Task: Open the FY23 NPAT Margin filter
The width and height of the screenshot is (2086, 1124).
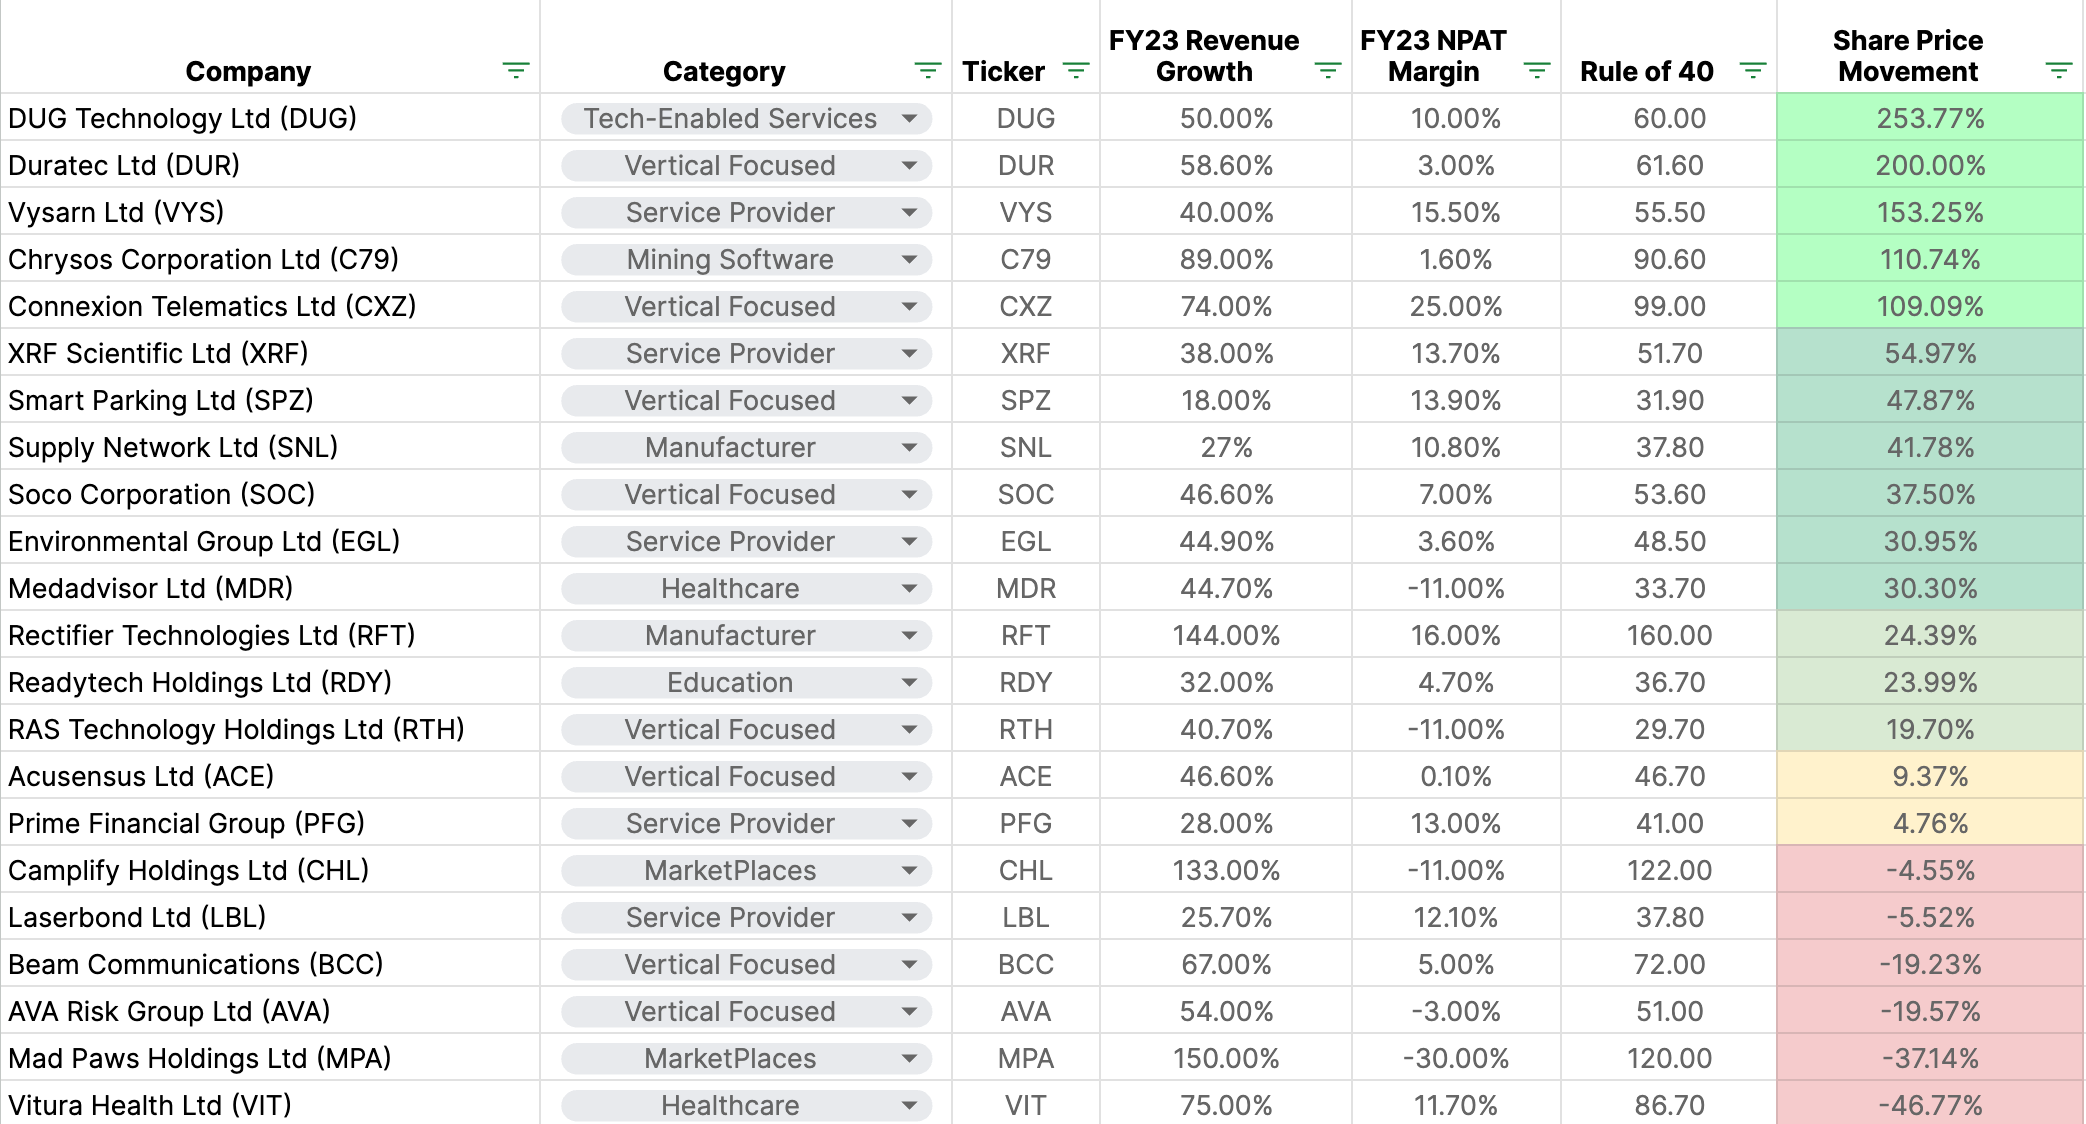Action: coord(1533,70)
